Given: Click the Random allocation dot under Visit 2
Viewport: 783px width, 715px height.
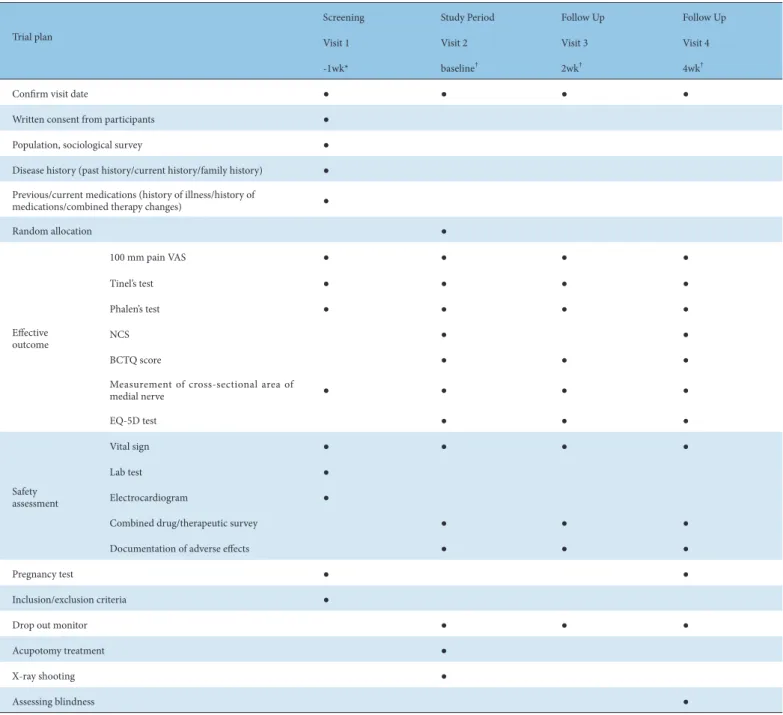Looking at the screenshot, I should (x=444, y=232).
